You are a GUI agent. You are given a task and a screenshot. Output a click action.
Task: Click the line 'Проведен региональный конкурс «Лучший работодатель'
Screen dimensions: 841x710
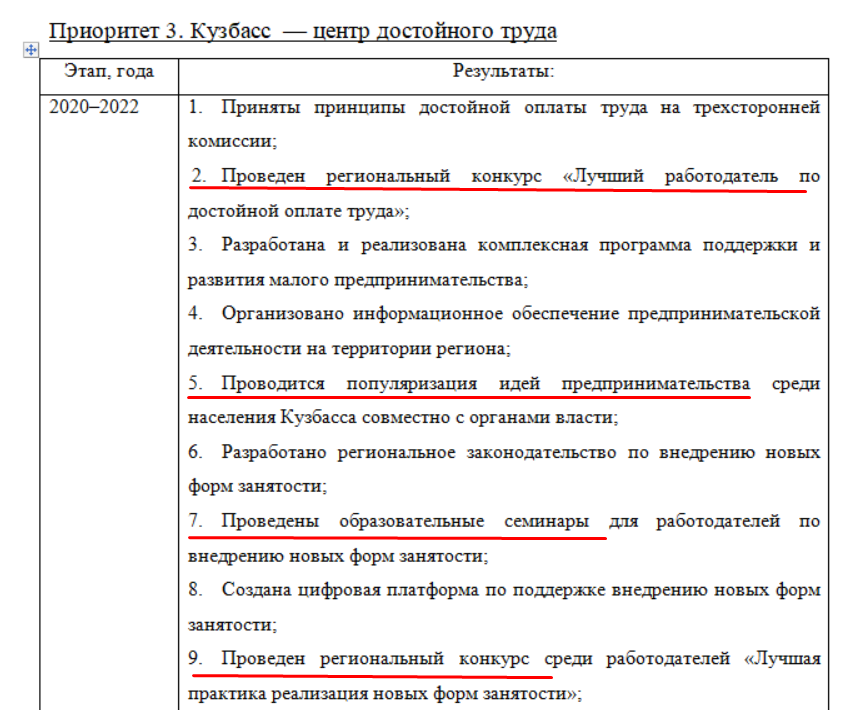[499, 176]
